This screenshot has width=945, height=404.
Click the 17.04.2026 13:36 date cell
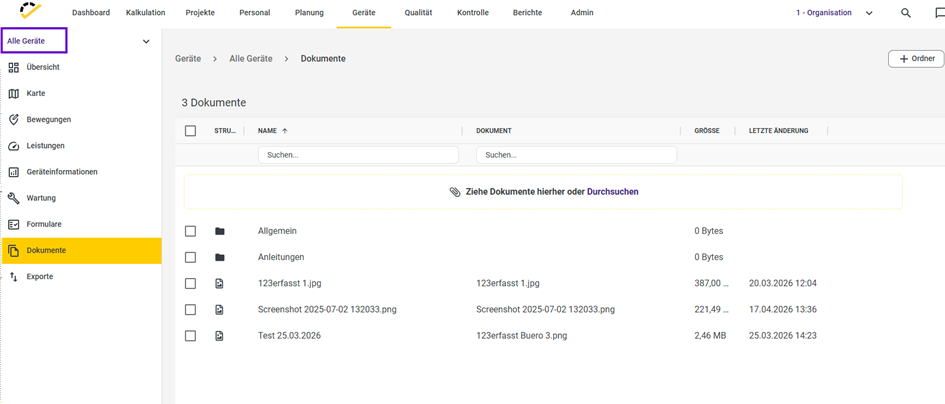[x=782, y=310]
